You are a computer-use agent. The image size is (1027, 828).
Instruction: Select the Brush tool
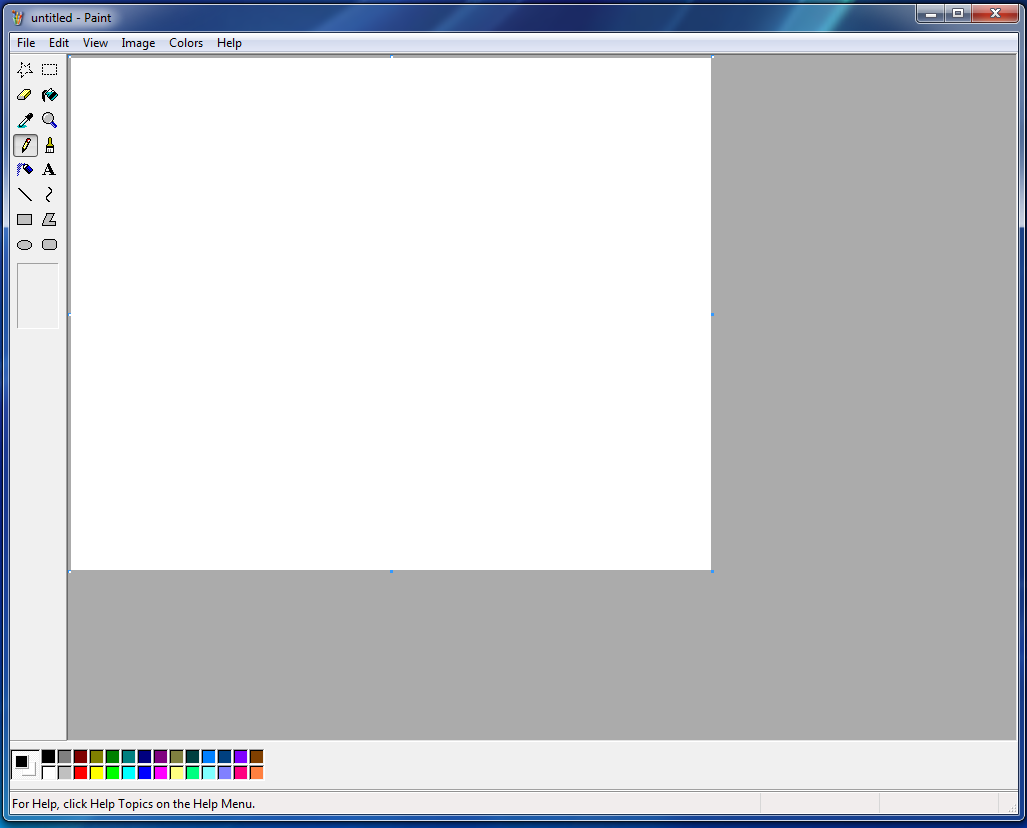pyautogui.click(x=49, y=144)
